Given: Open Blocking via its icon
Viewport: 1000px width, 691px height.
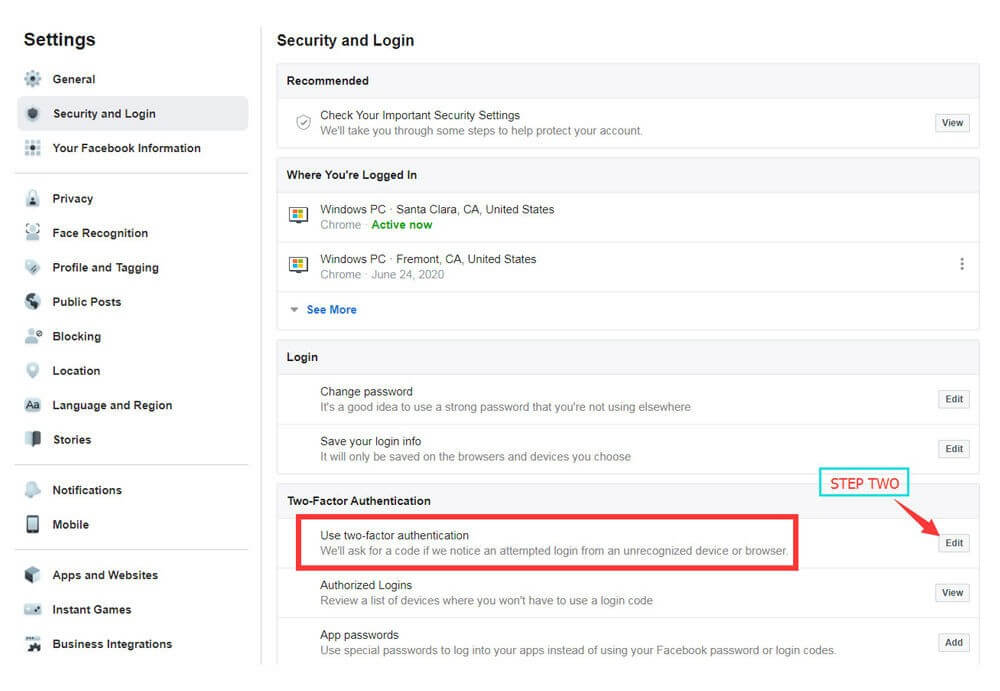Looking at the screenshot, I should [x=33, y=336].
